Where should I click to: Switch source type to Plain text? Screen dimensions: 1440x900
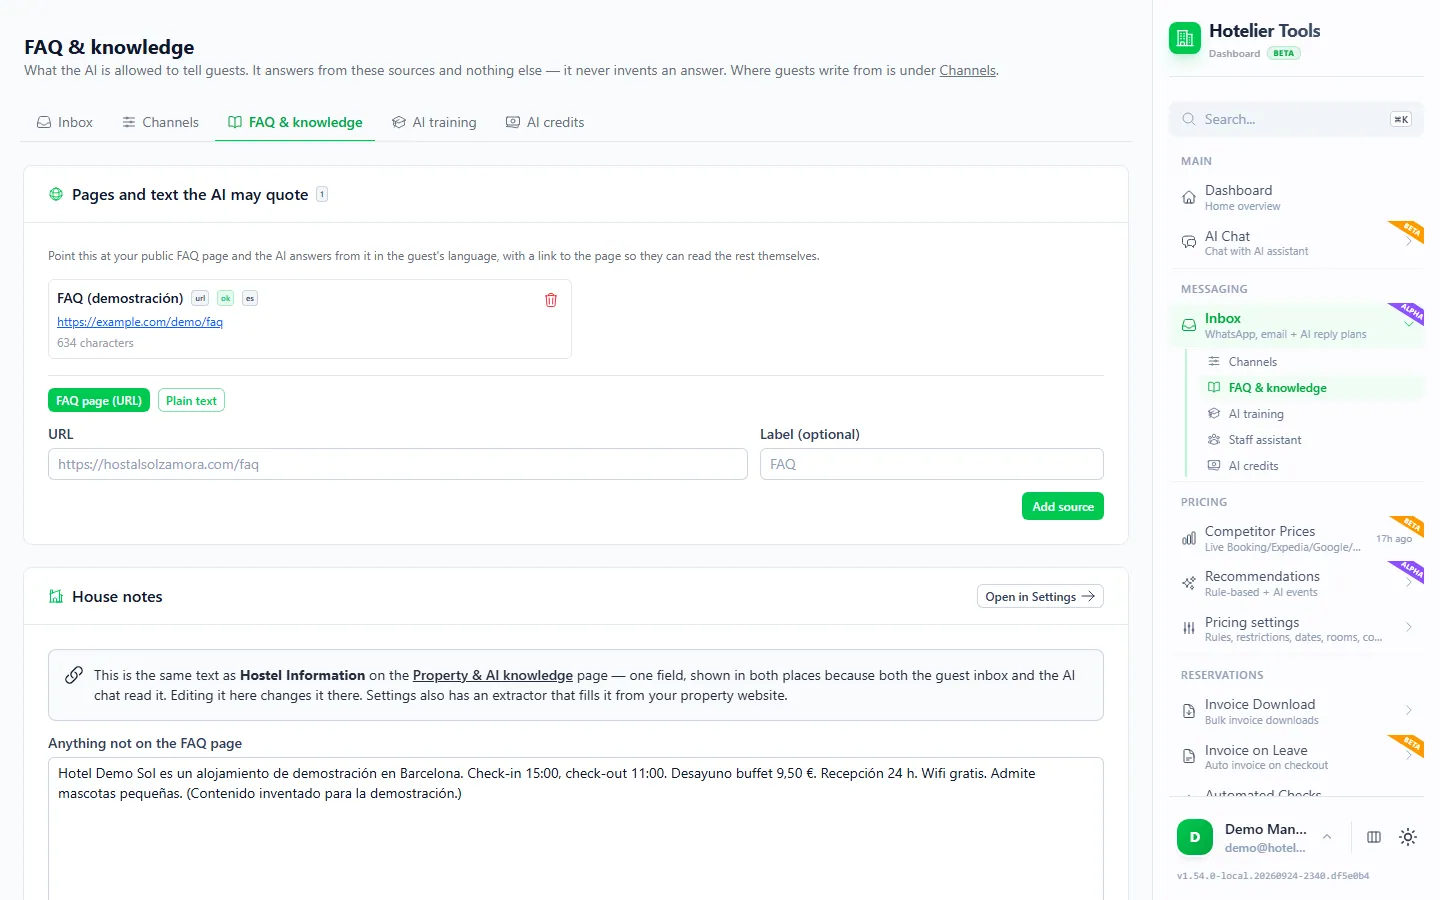coord(191,401)
